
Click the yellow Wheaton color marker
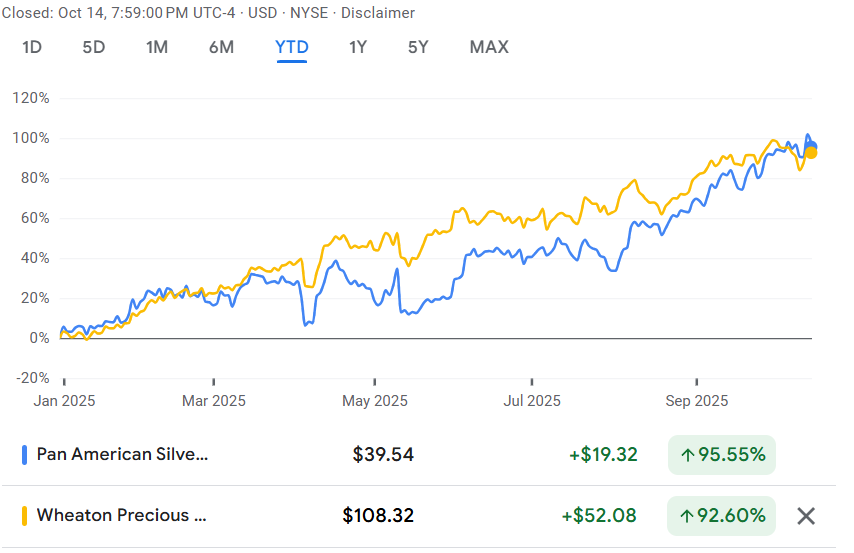pos(24,516)
